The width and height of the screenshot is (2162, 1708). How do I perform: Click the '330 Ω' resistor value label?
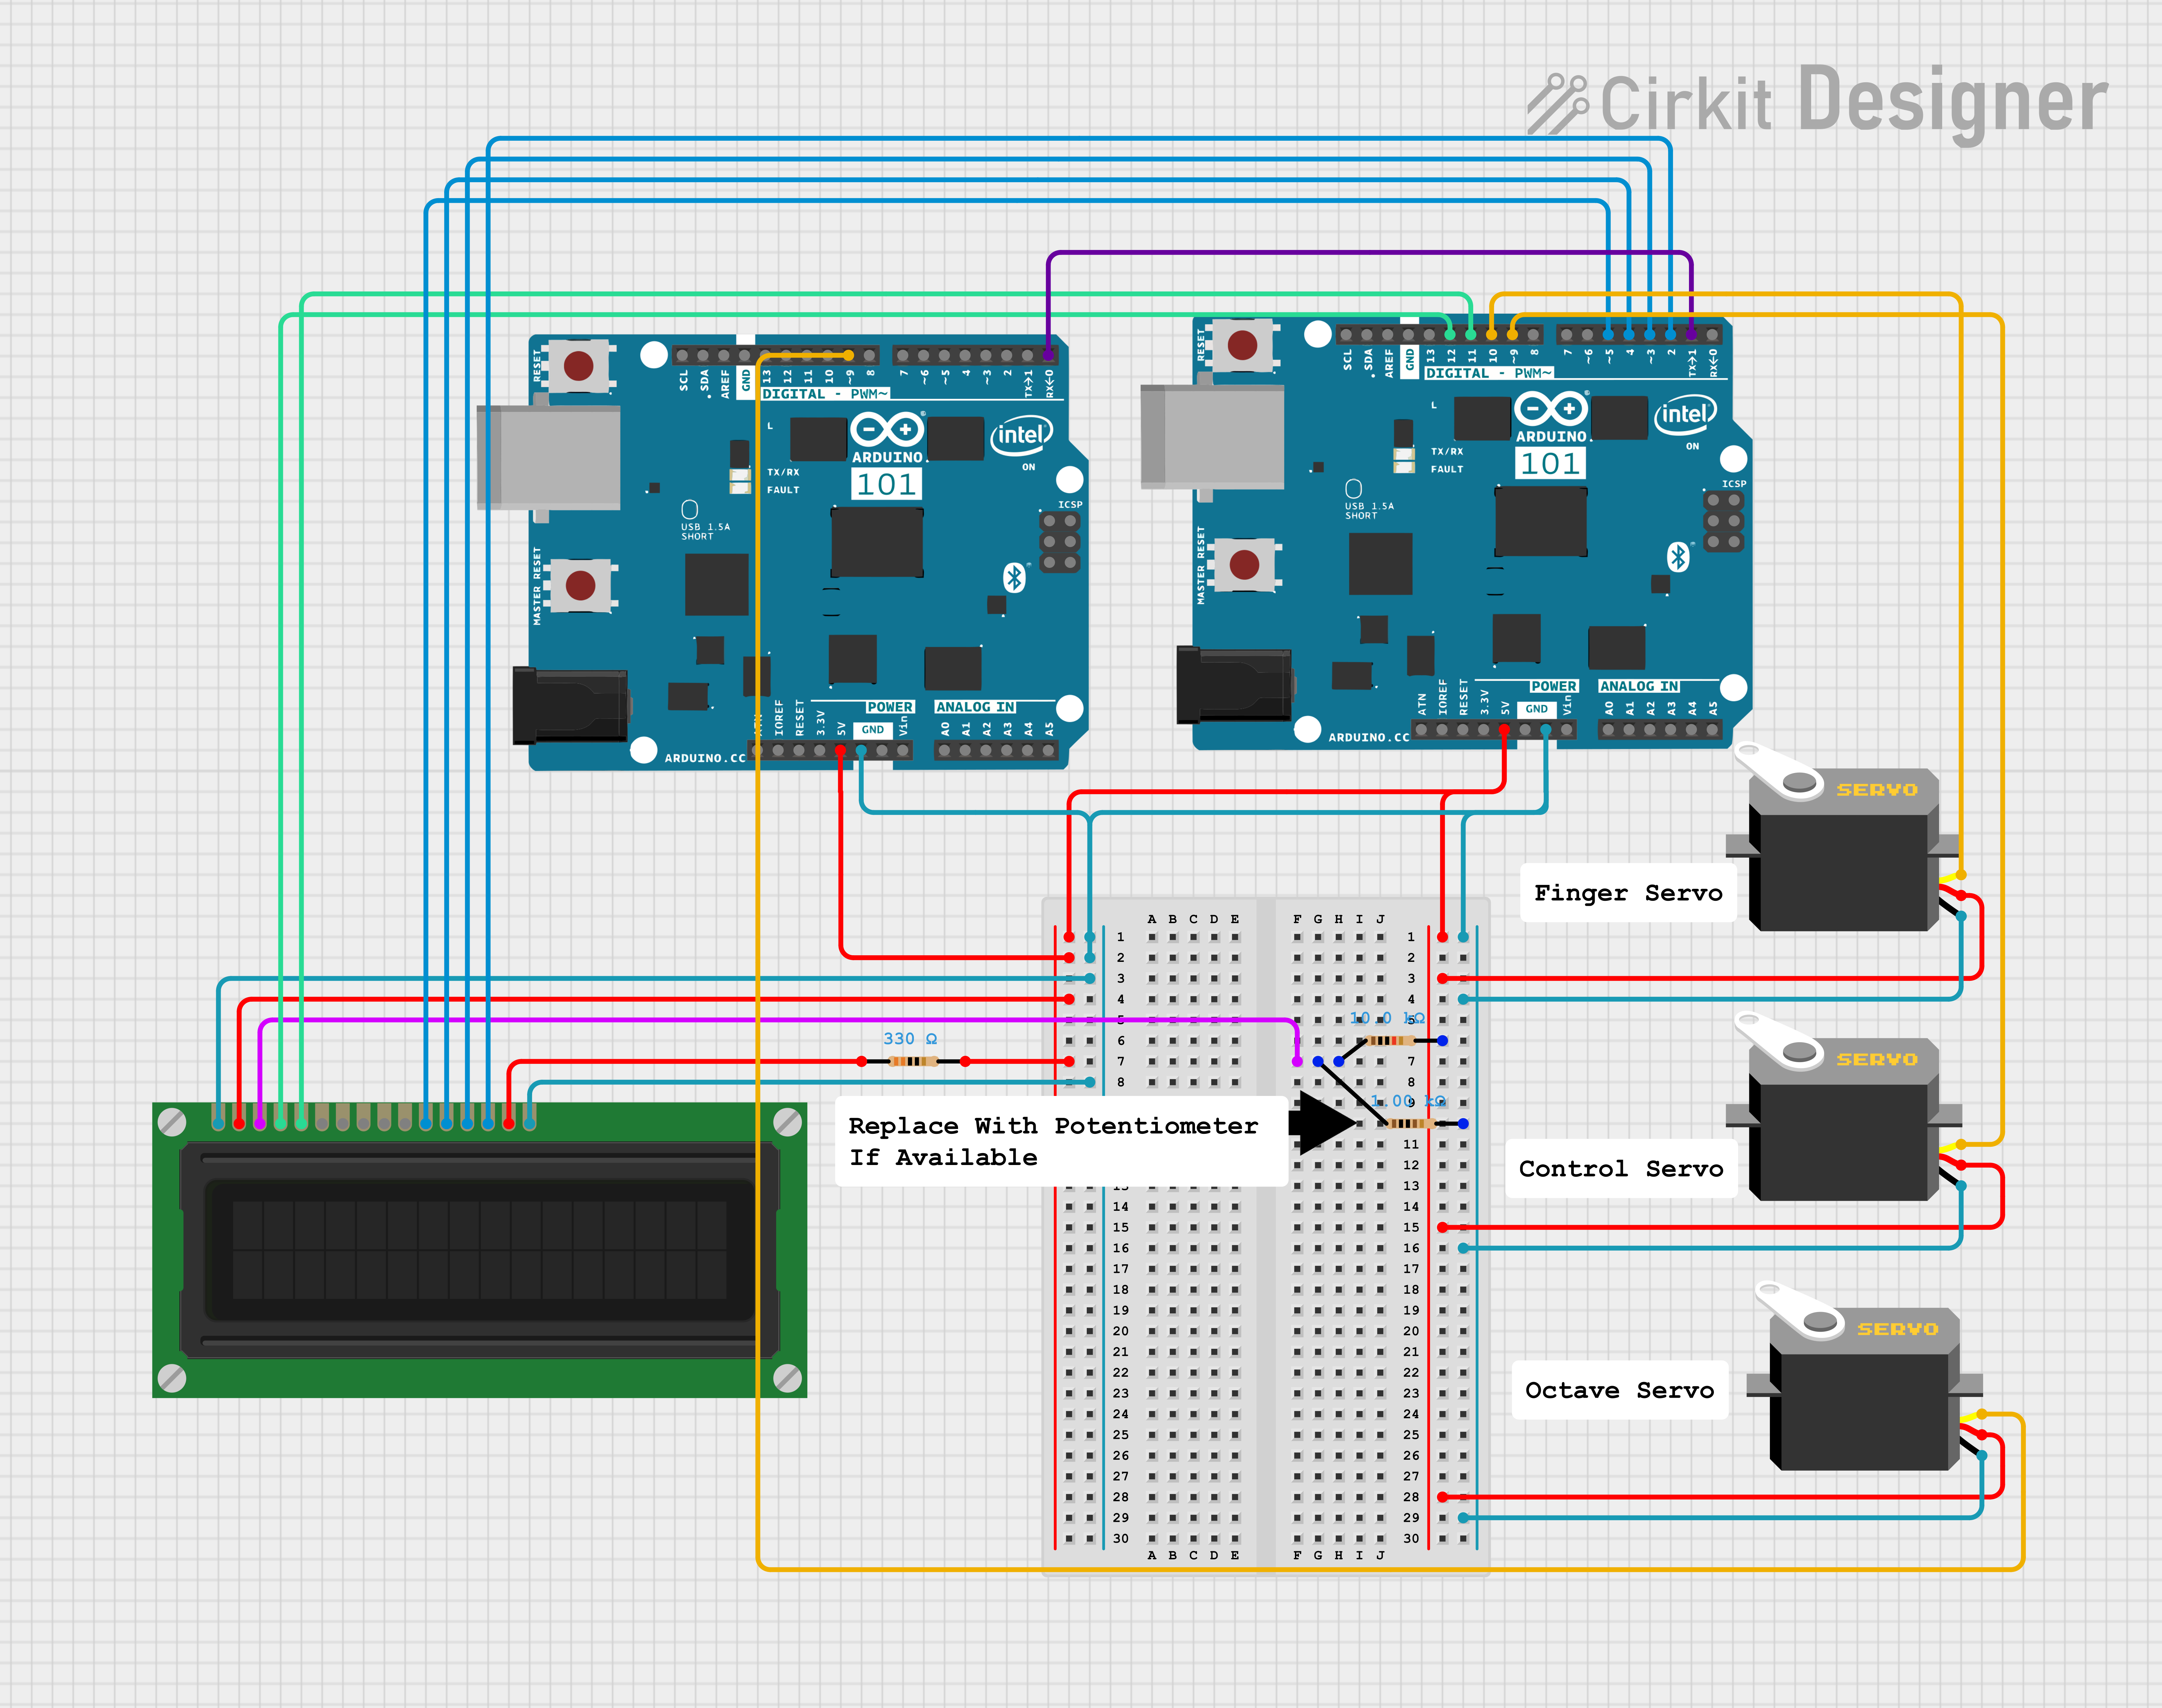(910, 1039)
